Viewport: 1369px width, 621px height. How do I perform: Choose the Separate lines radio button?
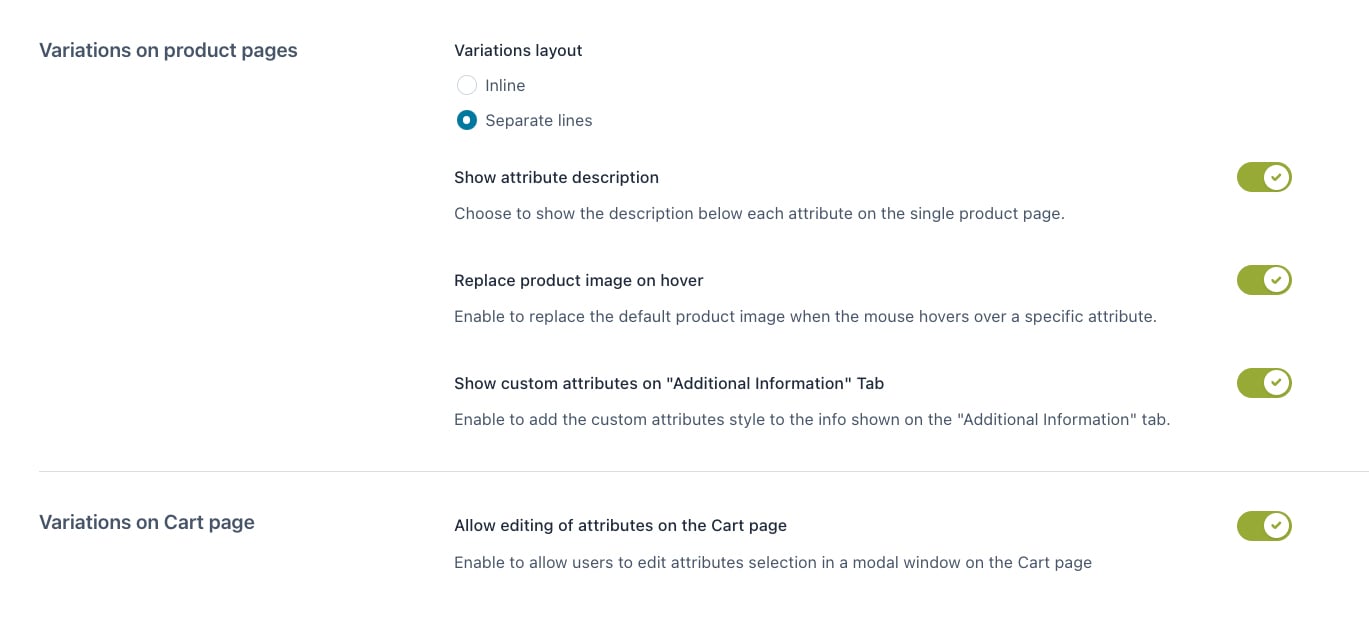(x=466, y=120)
